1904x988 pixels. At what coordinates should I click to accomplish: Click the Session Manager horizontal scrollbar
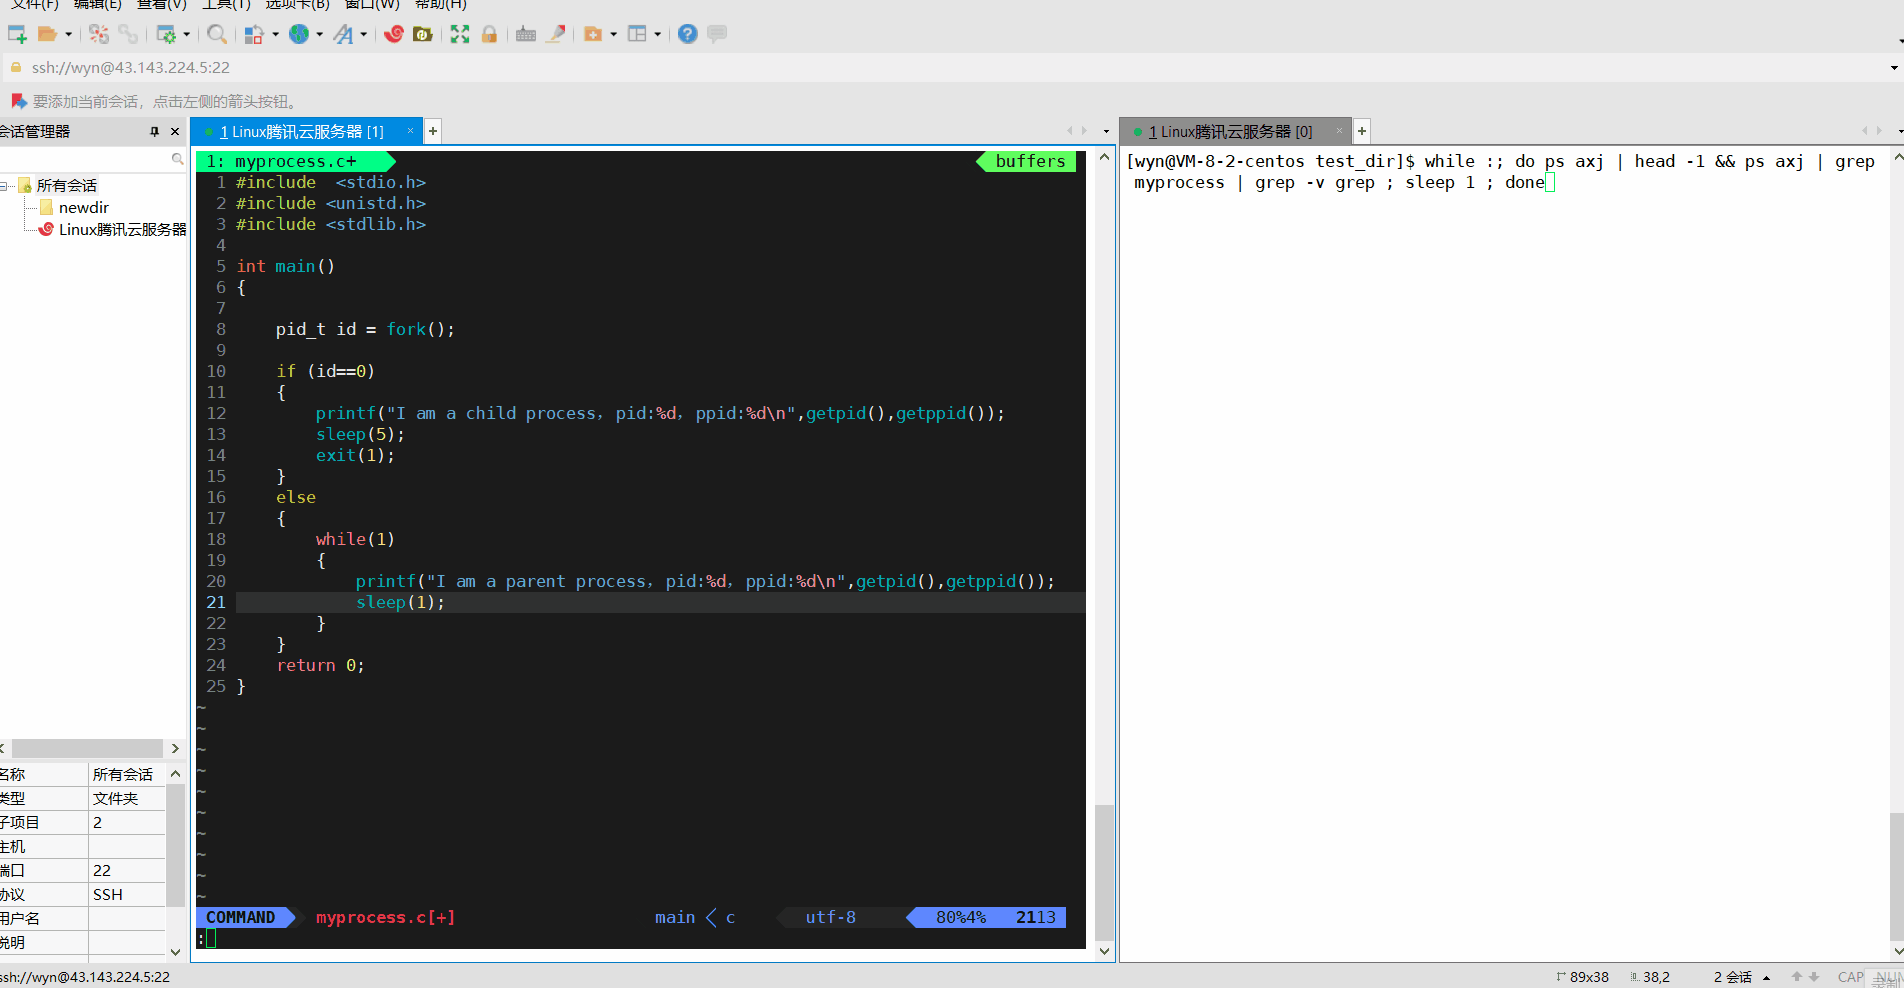87,748
